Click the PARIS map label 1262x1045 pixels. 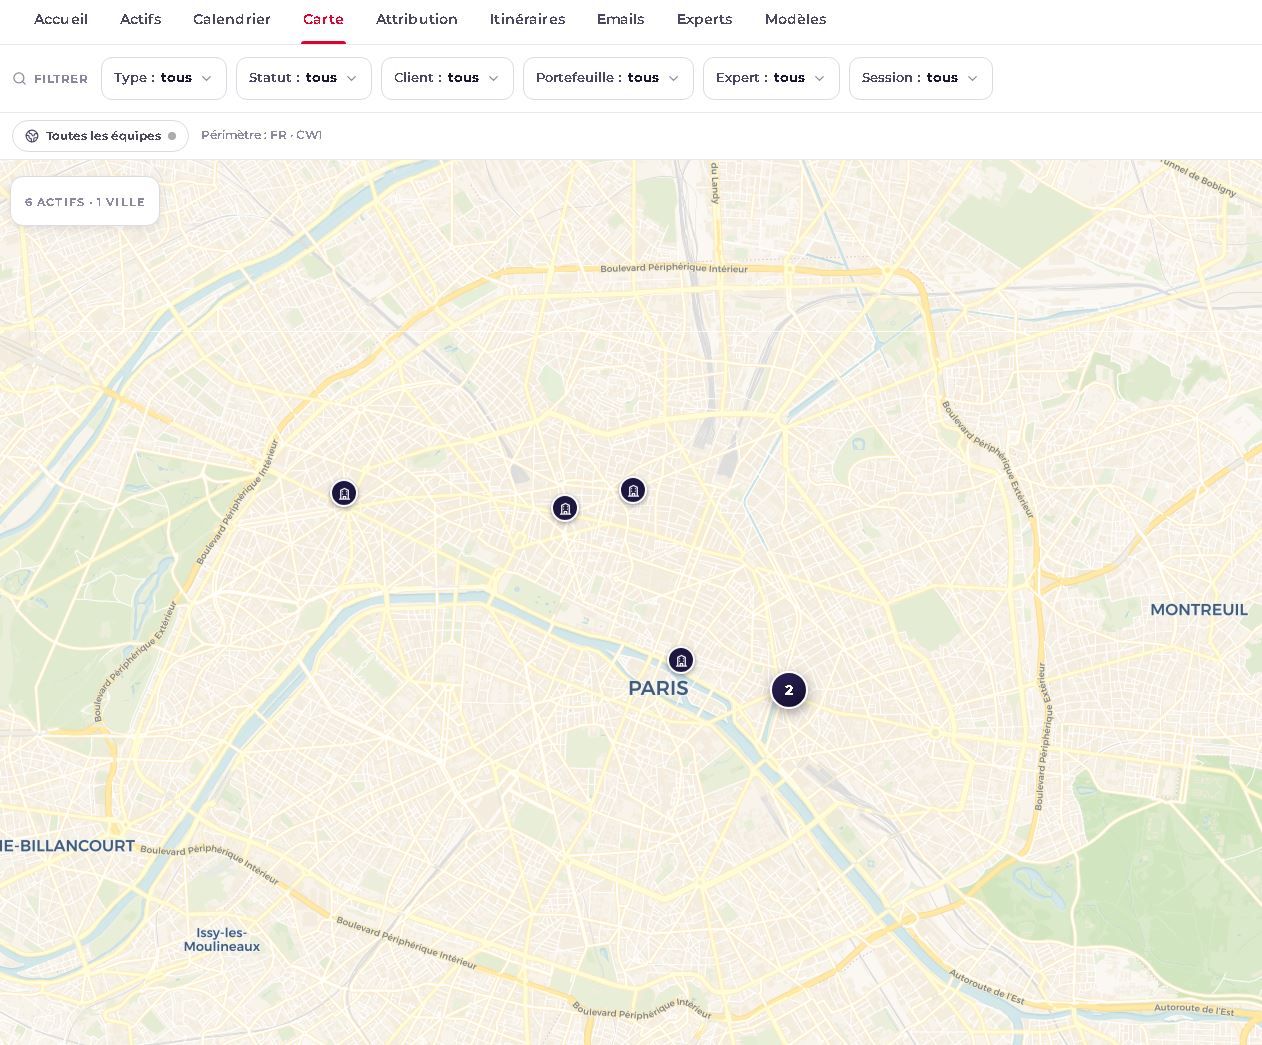[x=658, y=688]
